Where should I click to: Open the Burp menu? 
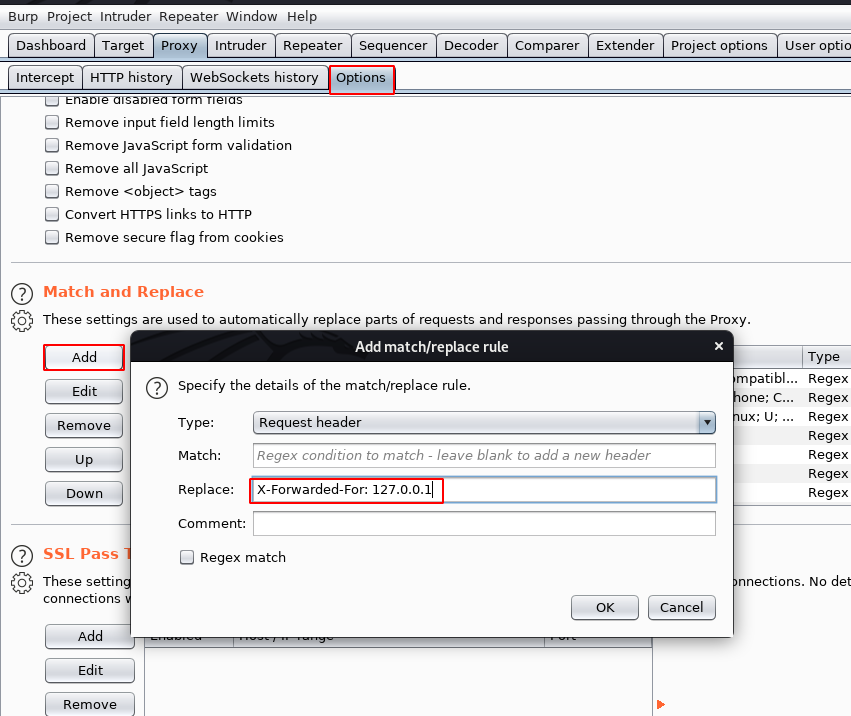(x=23, y=17)
